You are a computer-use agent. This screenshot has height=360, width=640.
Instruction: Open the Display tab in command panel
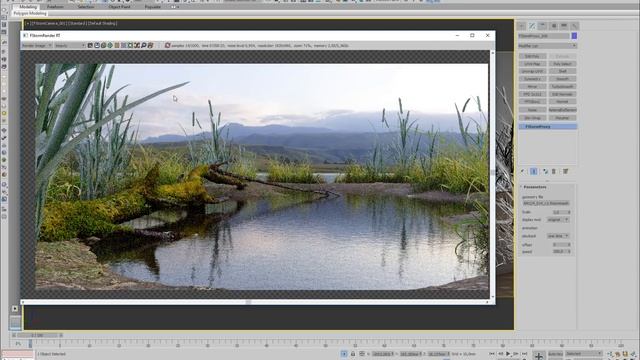pyautogui.click(x=564, y=26)
